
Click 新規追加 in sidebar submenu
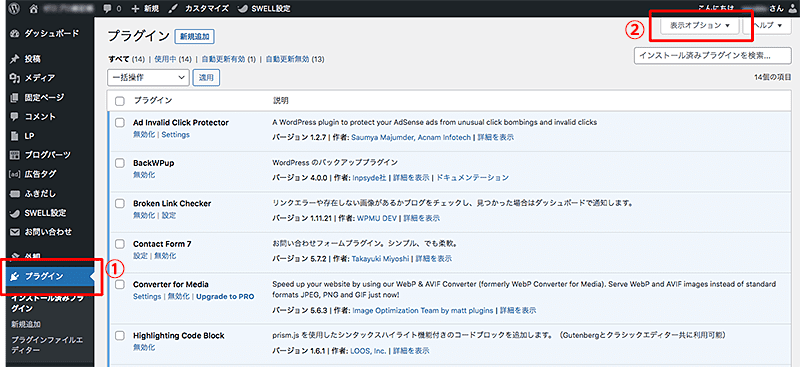26,324
